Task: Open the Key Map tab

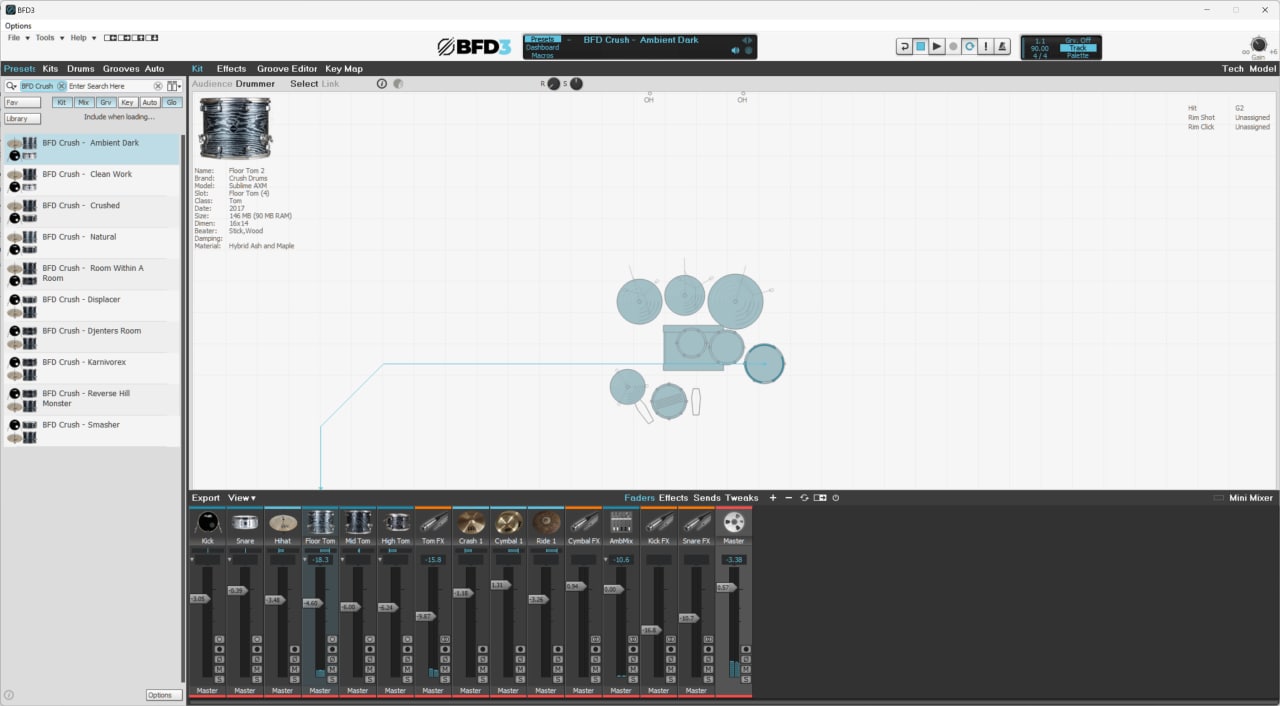Action: pyautogui.click(x=344, y=69)
